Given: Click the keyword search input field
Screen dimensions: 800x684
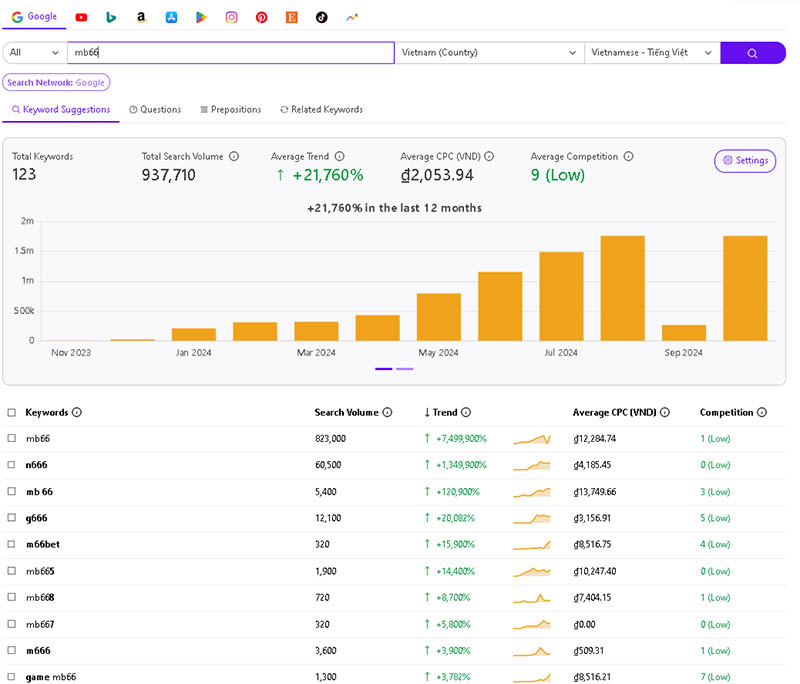Looking at the screenshot, I should [230, 53].
